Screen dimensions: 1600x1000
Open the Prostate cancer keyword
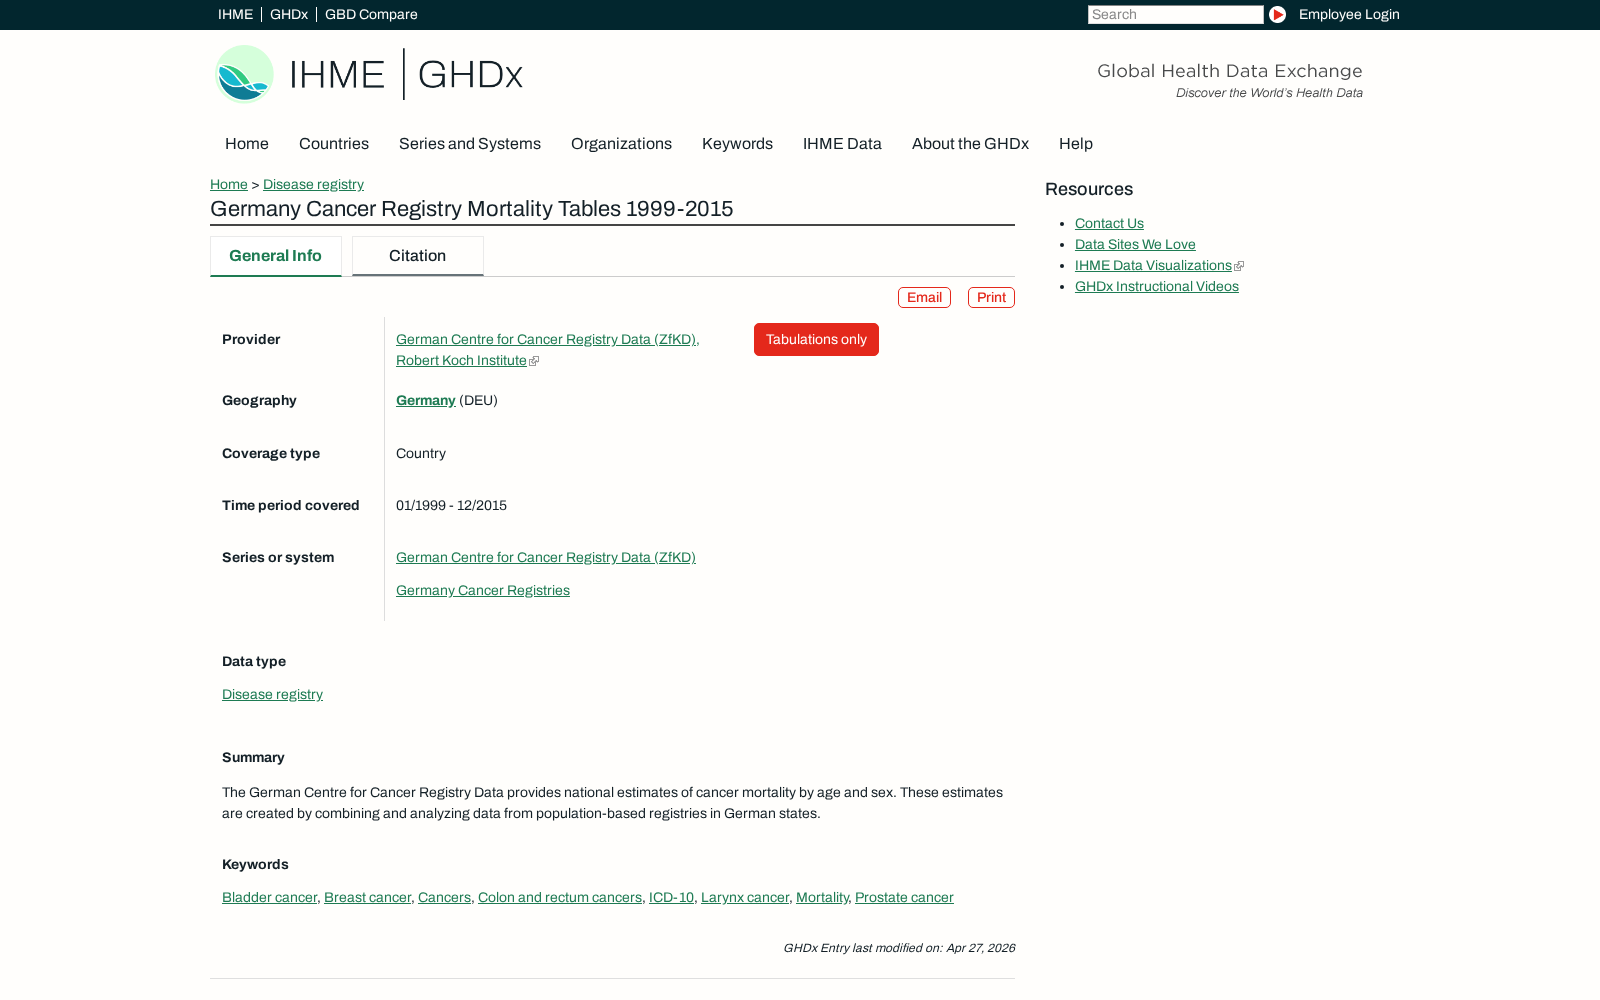[x=904, y=898]
